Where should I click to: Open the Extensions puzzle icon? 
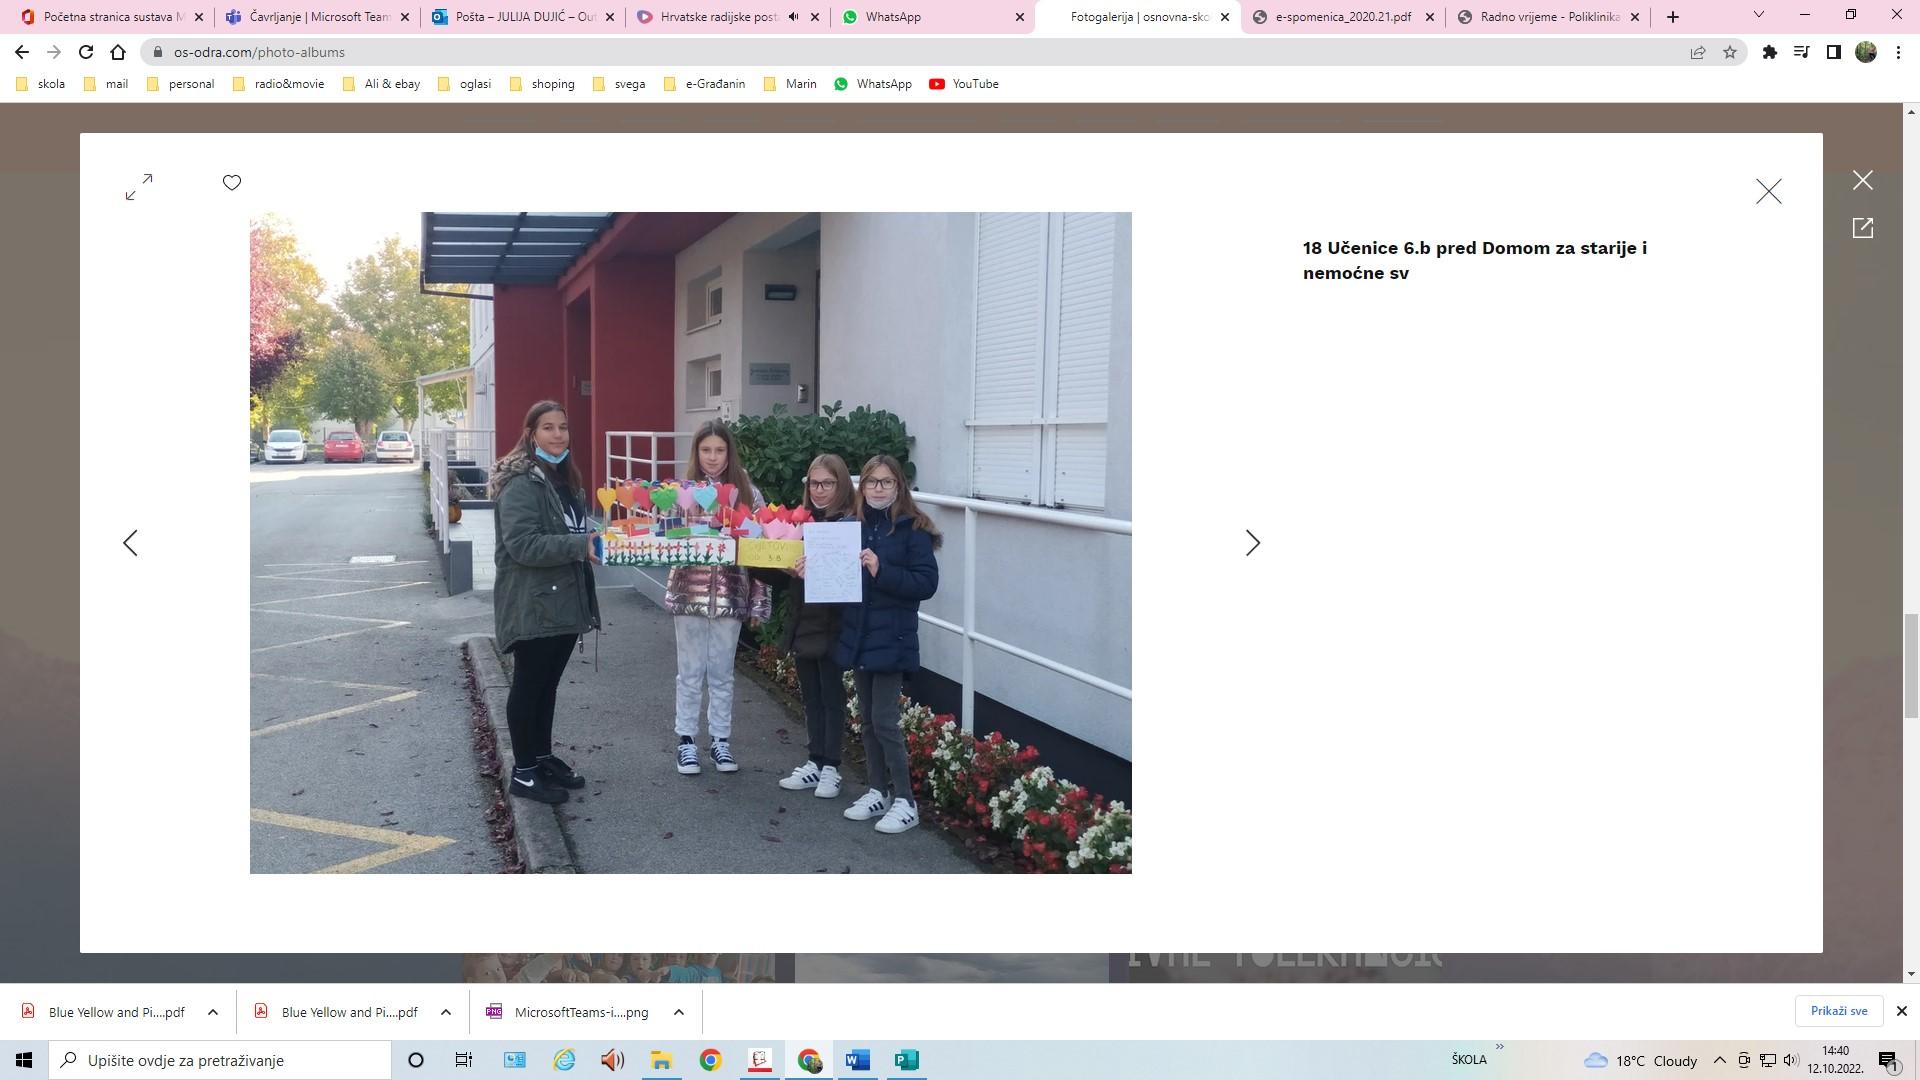pos(1769,52)
